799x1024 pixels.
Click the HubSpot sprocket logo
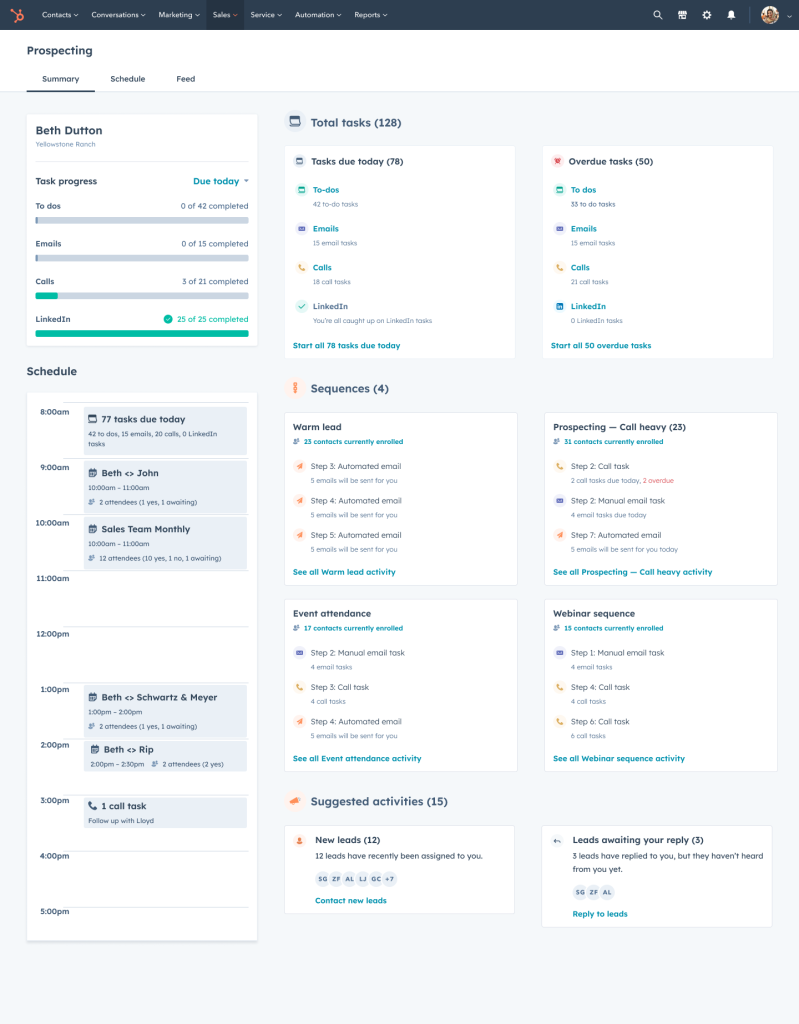point(18,15)
